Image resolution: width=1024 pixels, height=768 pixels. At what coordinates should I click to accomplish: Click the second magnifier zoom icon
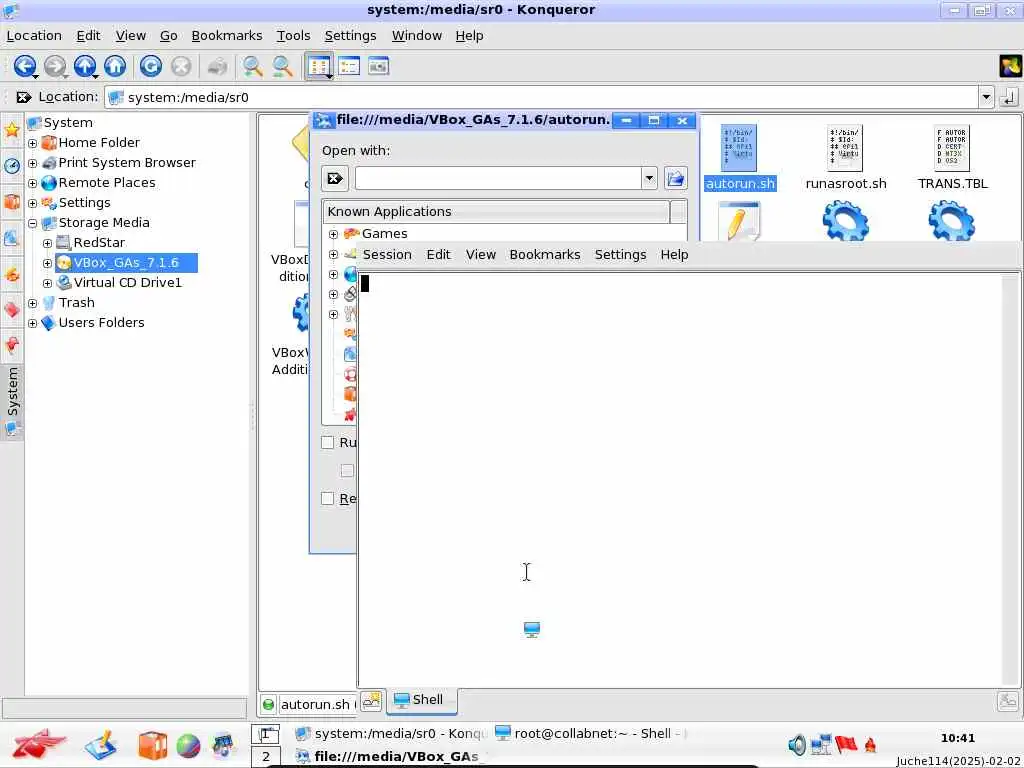(282, 66)
